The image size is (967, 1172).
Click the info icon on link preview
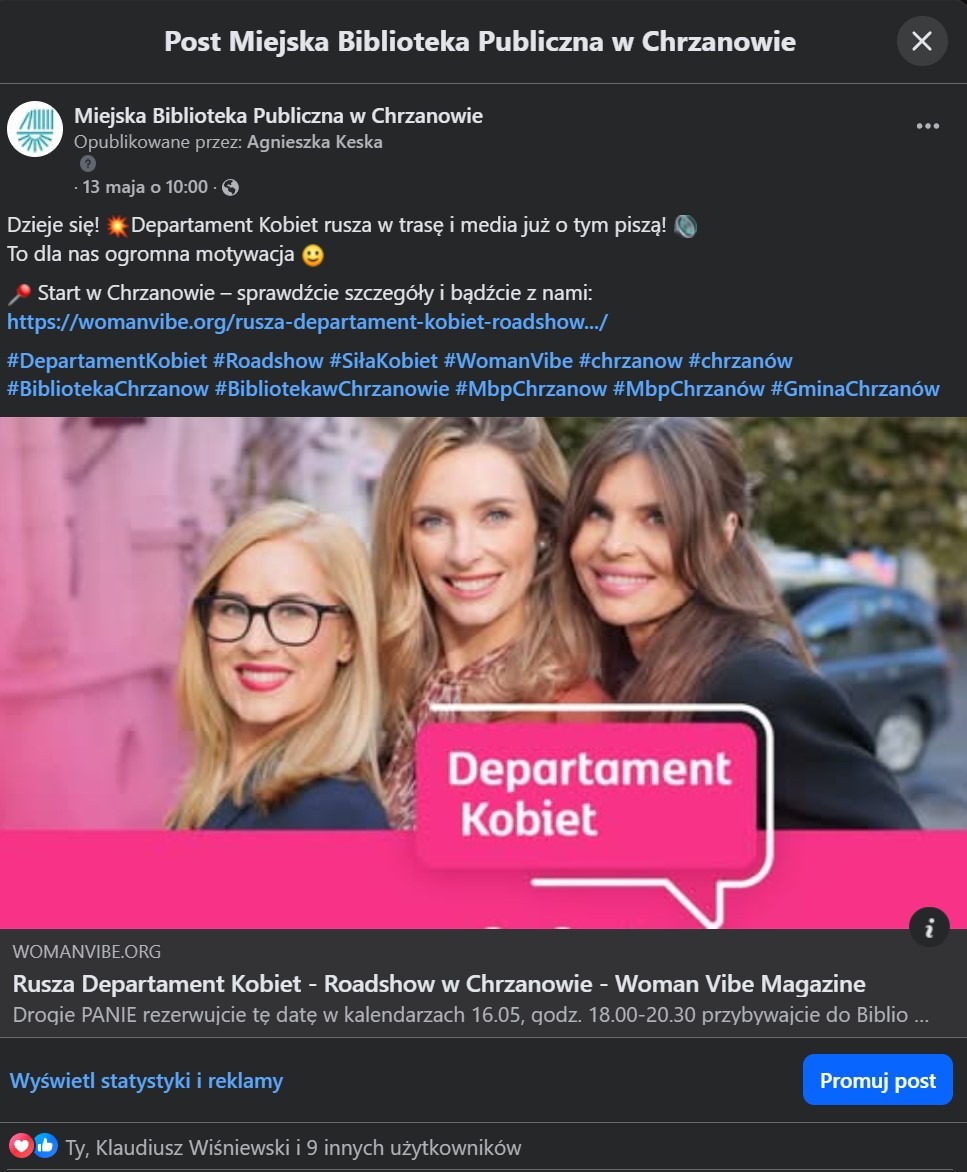929,928
